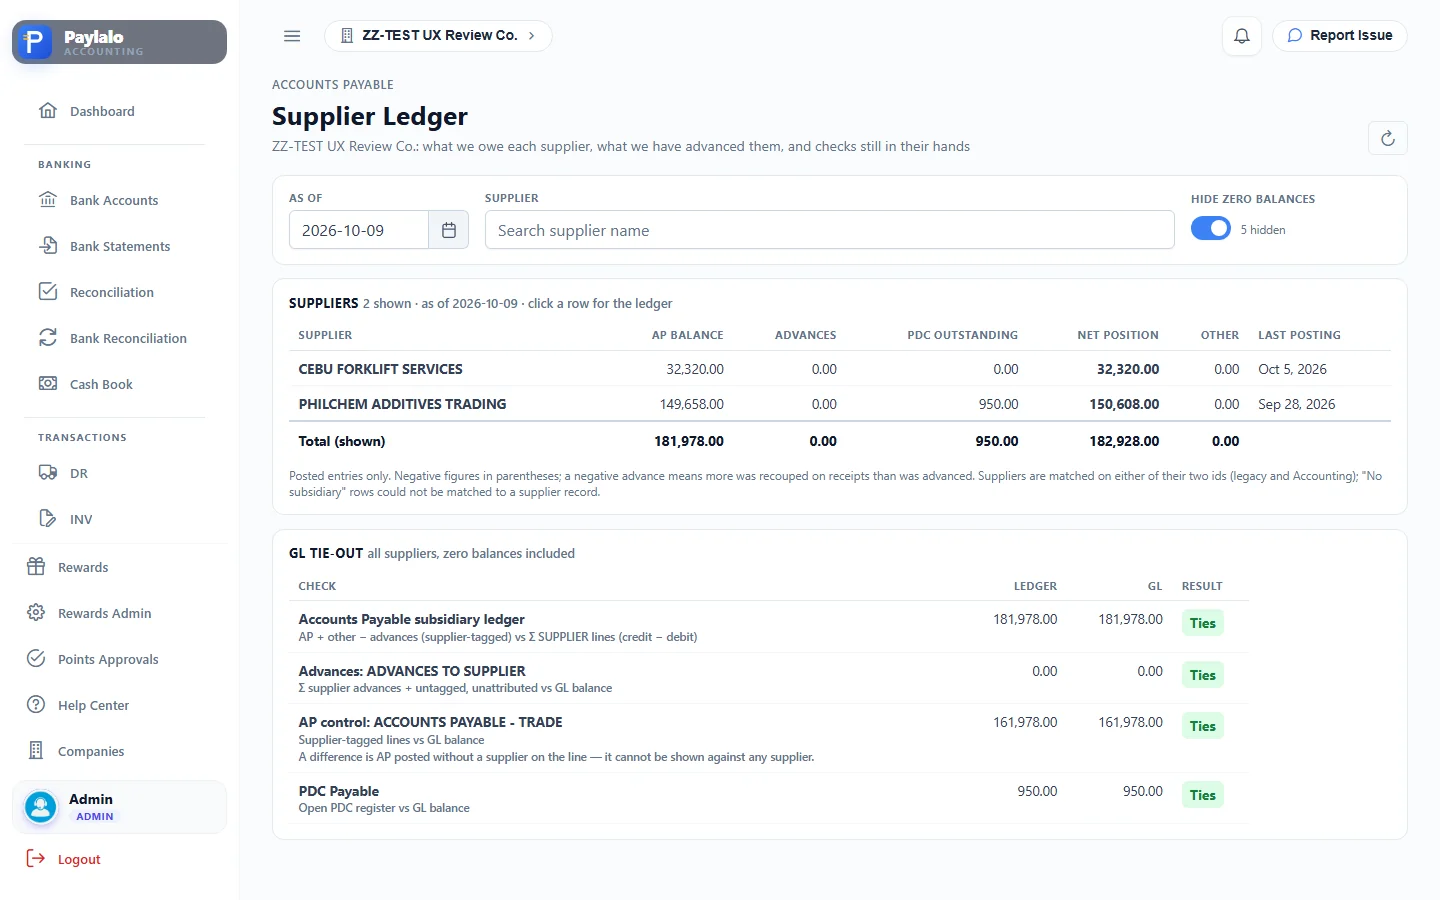This screenshot has width=1440, height=900.
Task: Click Ties badge for AP control row
Action: (x=1203, y=726)
